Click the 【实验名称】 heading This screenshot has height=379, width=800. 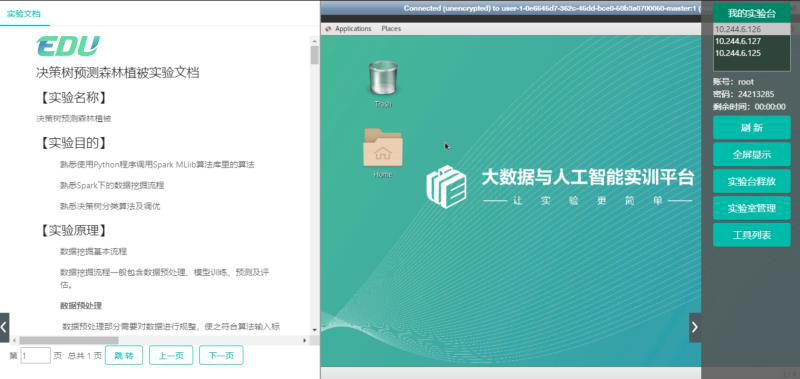click(x=73, y=97)
